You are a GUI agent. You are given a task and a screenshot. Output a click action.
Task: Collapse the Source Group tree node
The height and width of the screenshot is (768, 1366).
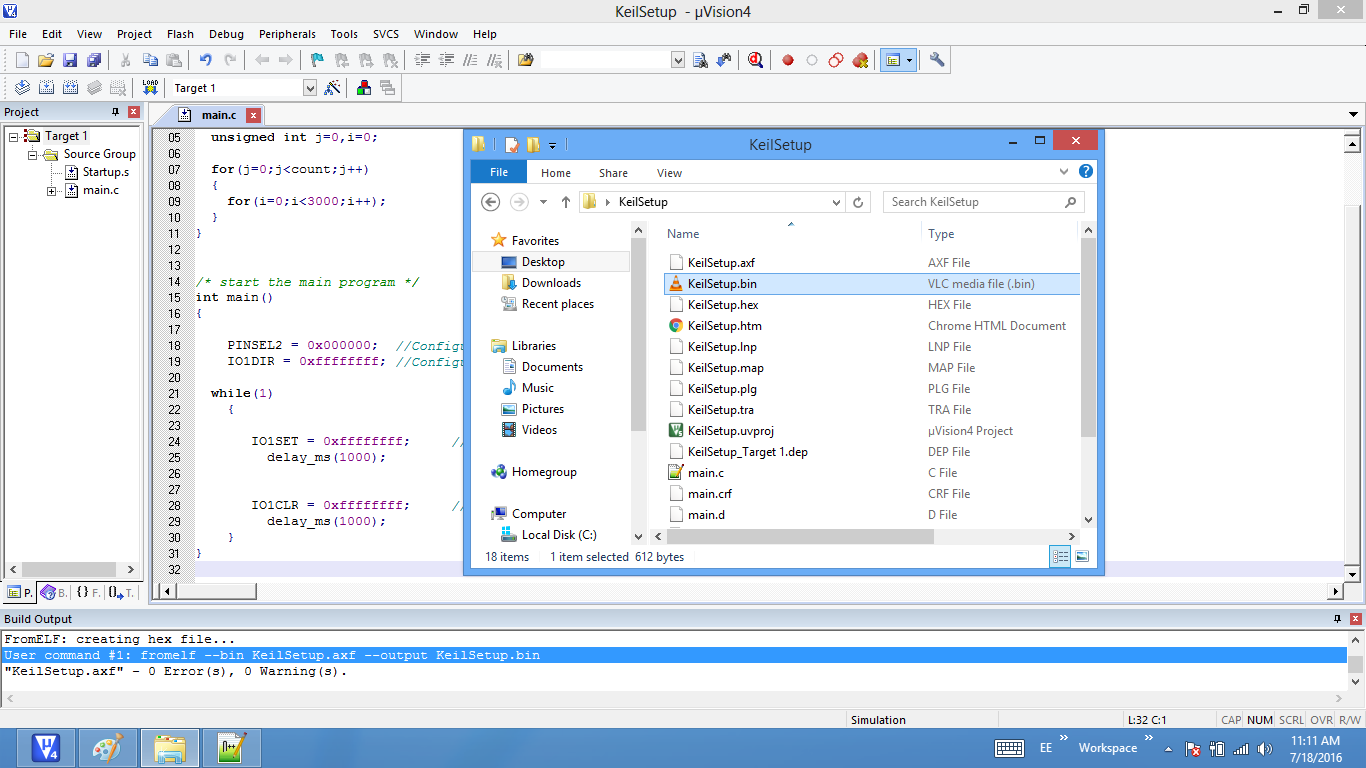coord(32,154)
